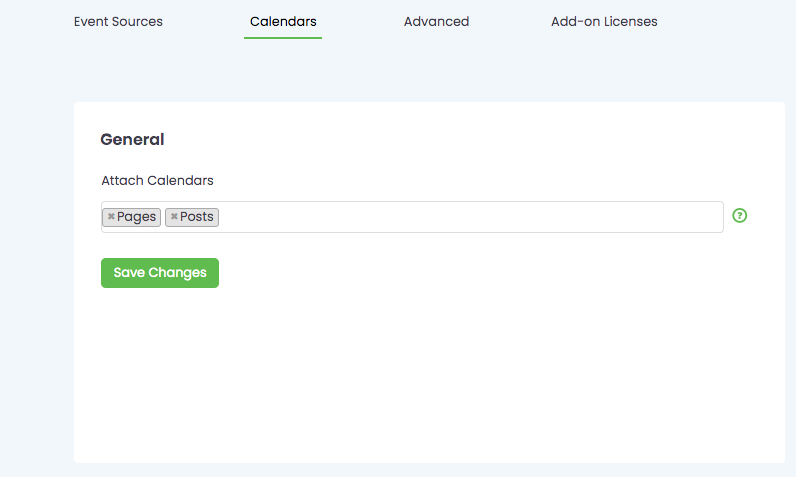796x477 pixels.
Task: Click the Attach Calendars field label
Action: point(157,181)
